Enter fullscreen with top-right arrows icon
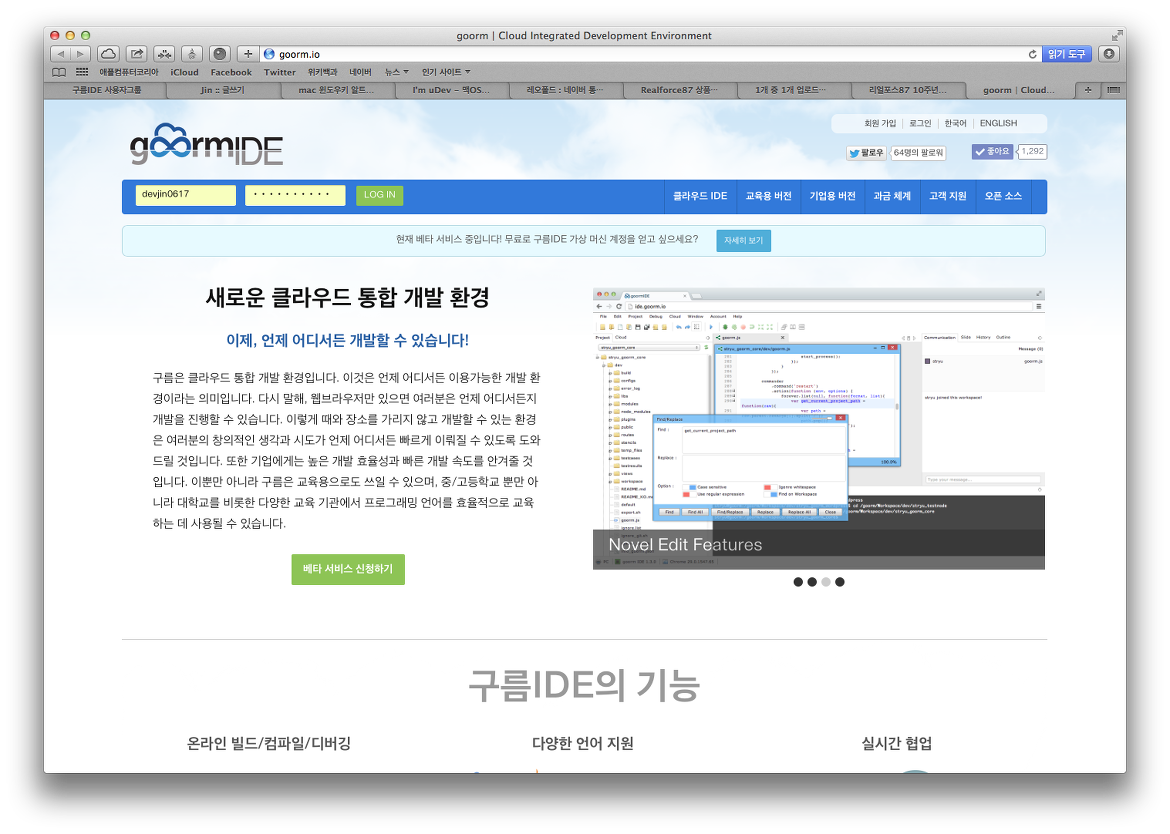Screen dimensions: 1170x834 coord(1117,35)
